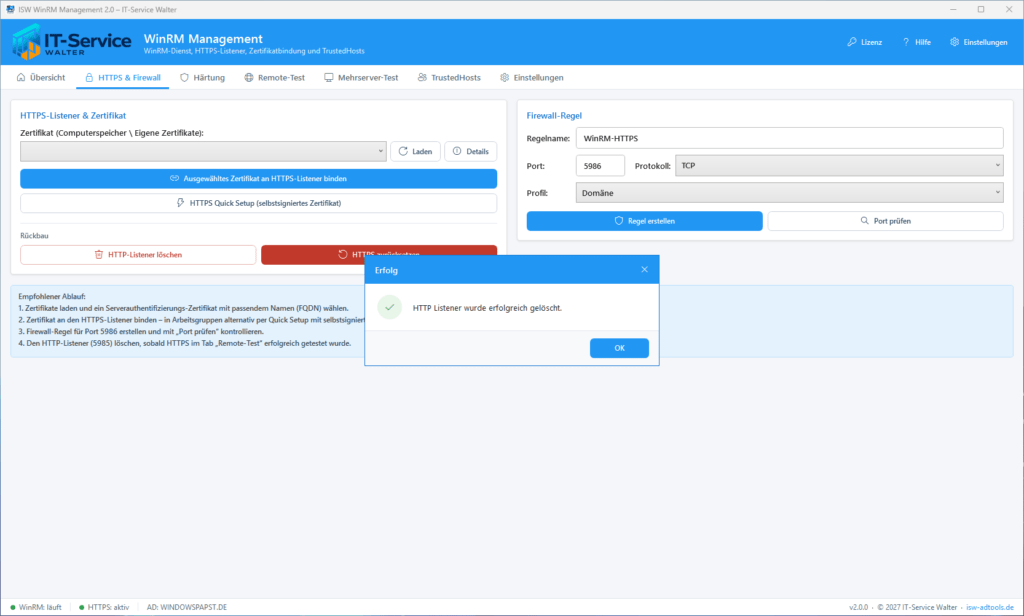Open the Remote-Test tab
The width and height of the screenshot is (1024, 616).
(x=275, y=78)
